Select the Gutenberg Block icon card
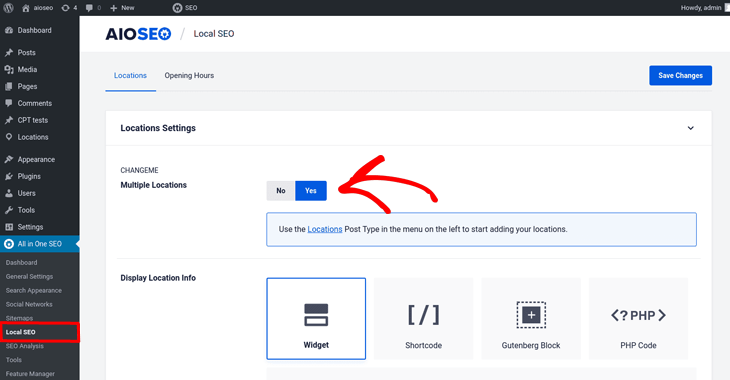The width and height of the screenshot is (730, 380). [531, 319]
